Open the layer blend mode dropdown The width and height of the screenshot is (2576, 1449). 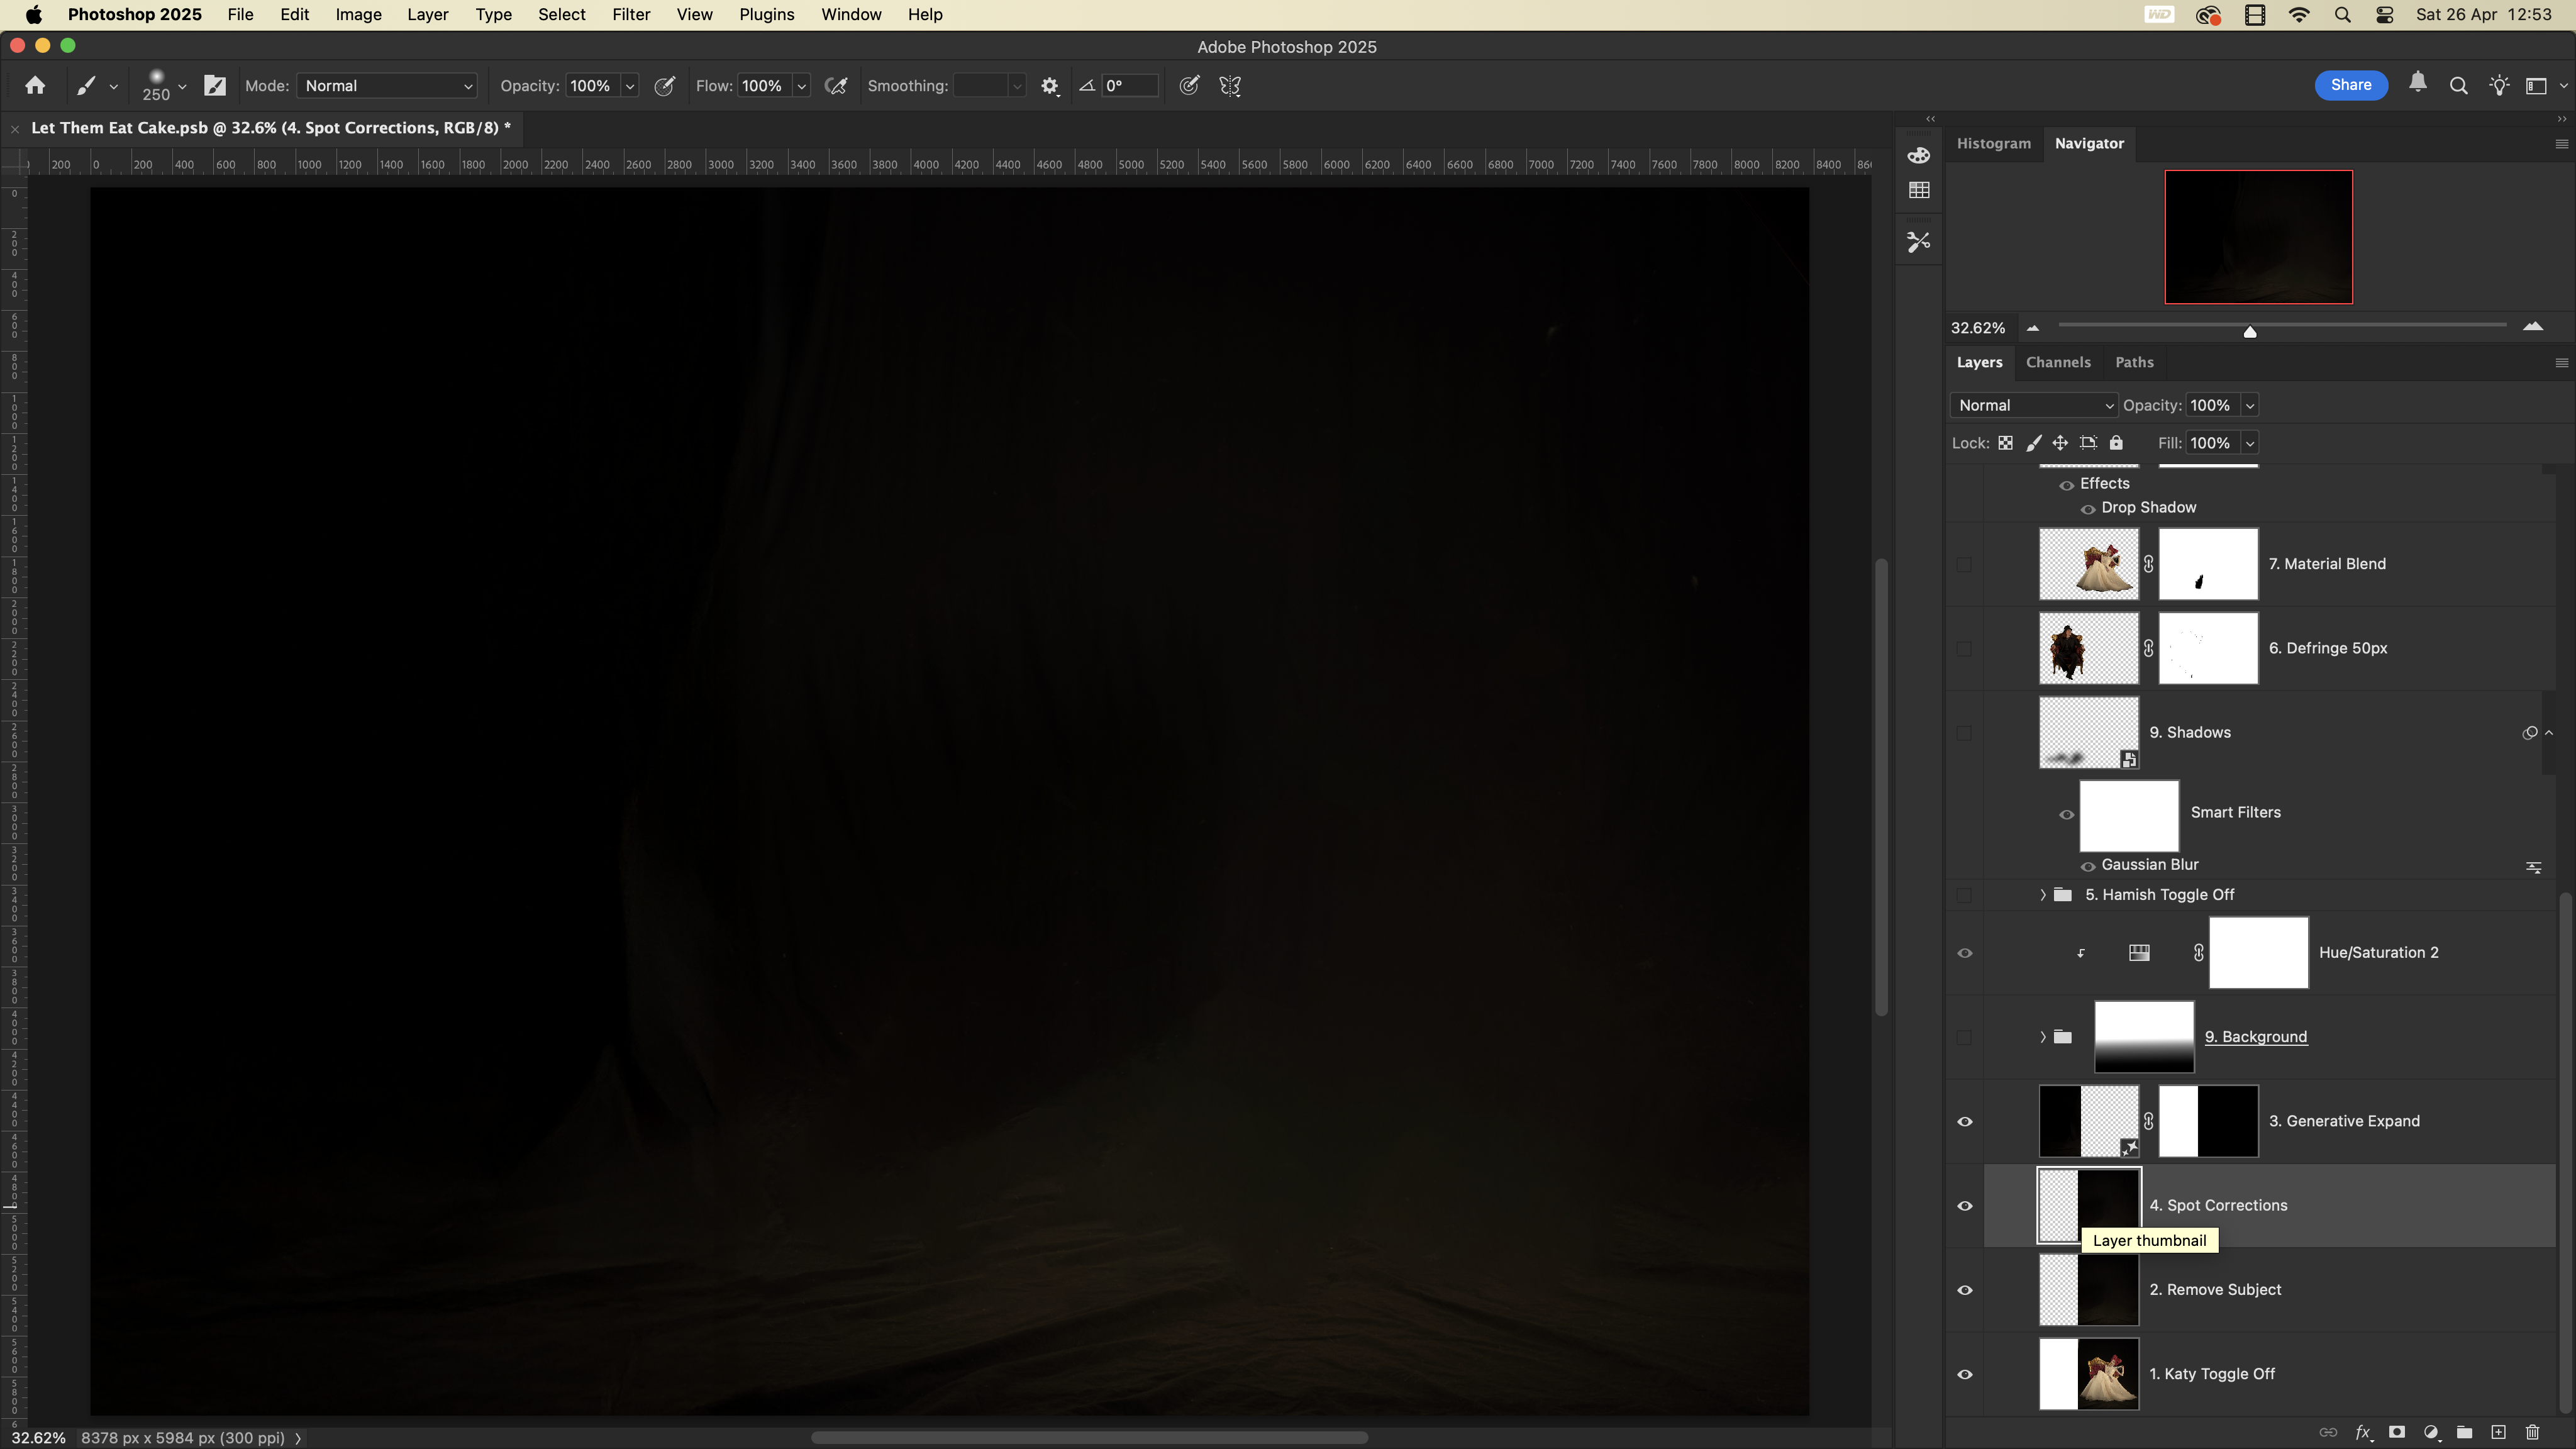point(2034,405)
